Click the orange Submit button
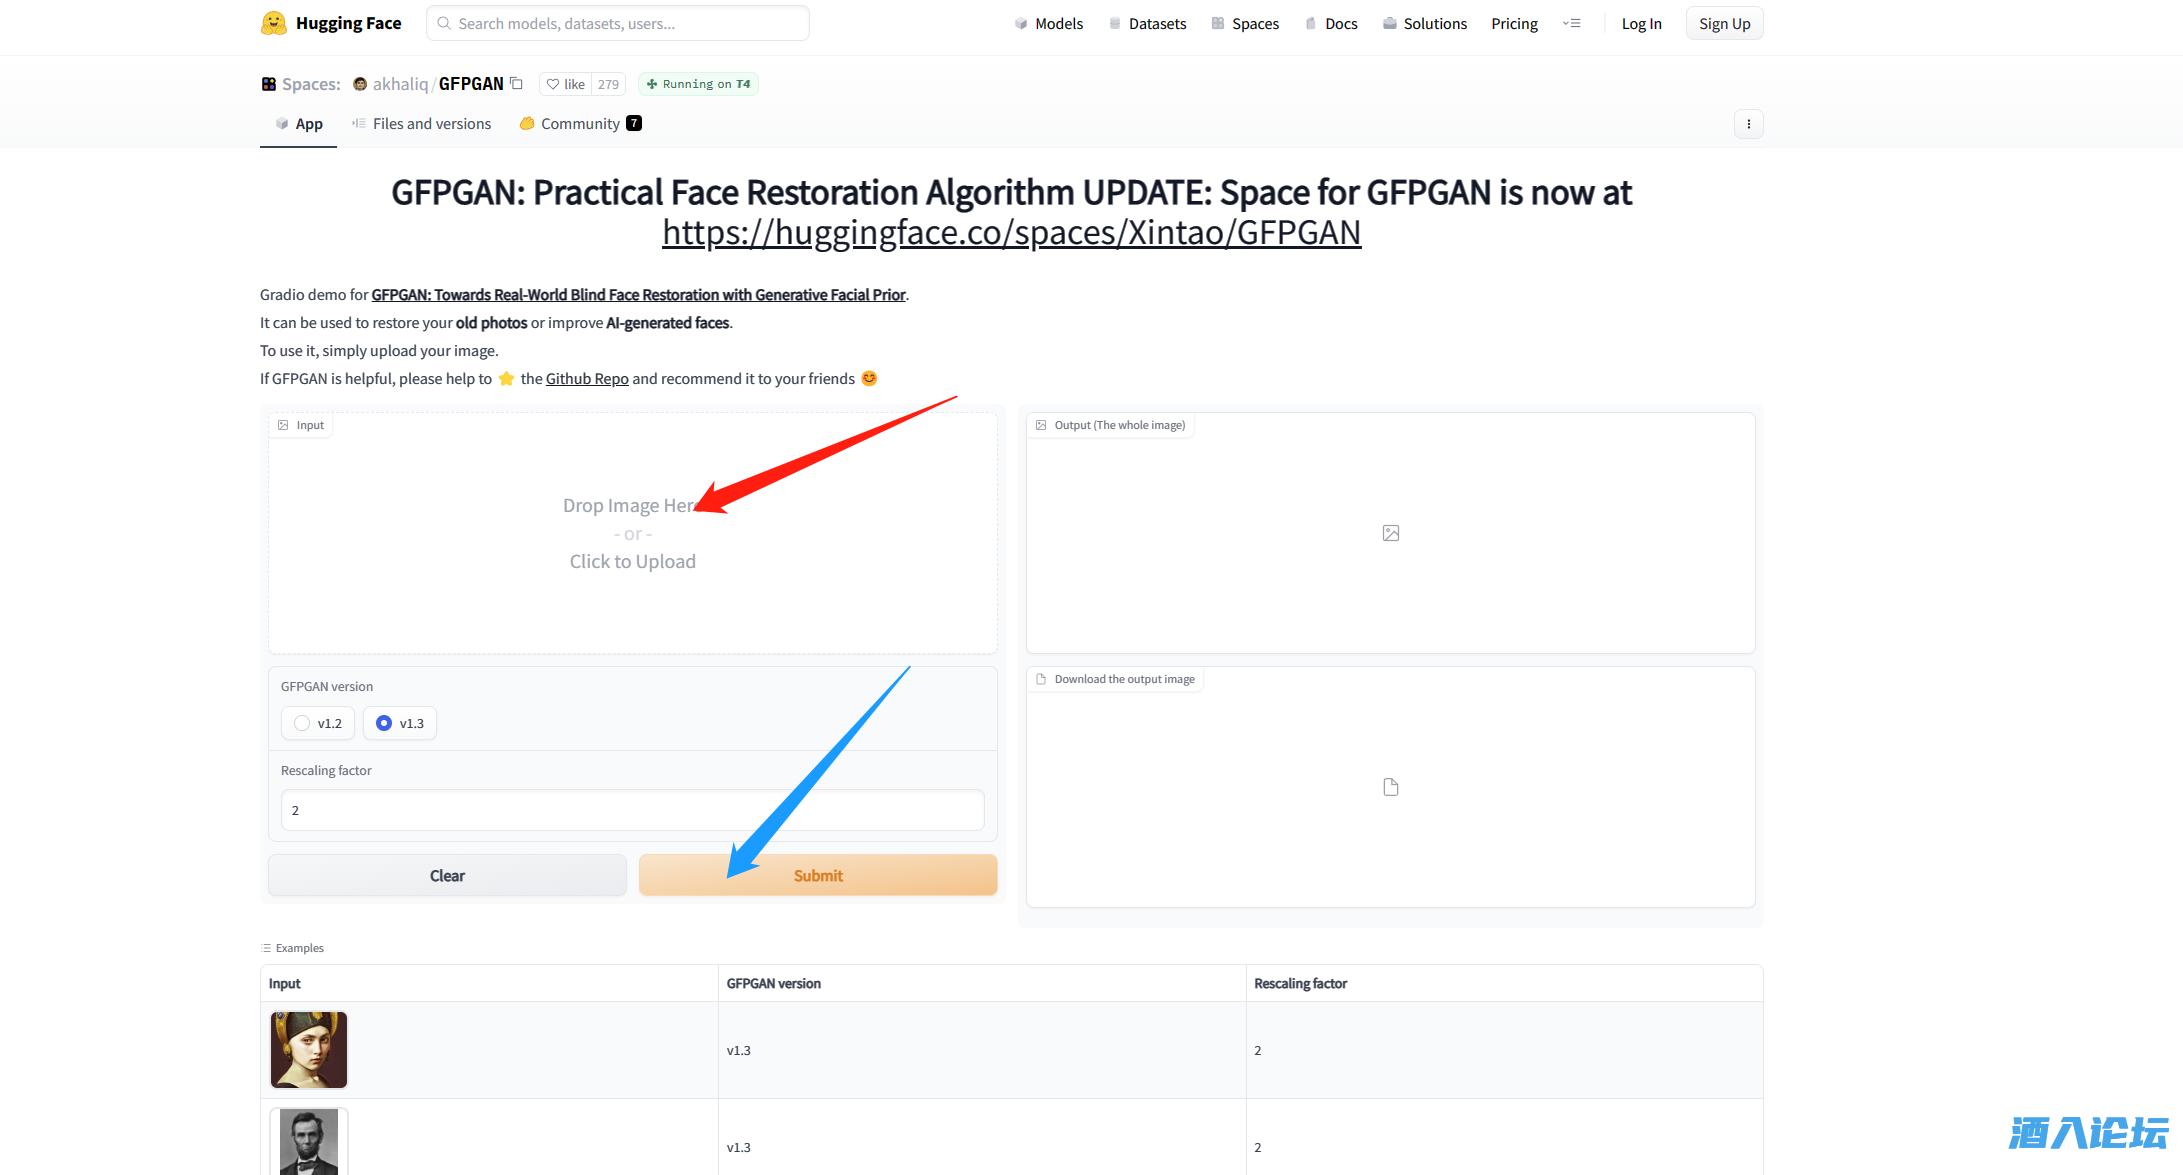2183x1175 pixels. click(818, 875)
